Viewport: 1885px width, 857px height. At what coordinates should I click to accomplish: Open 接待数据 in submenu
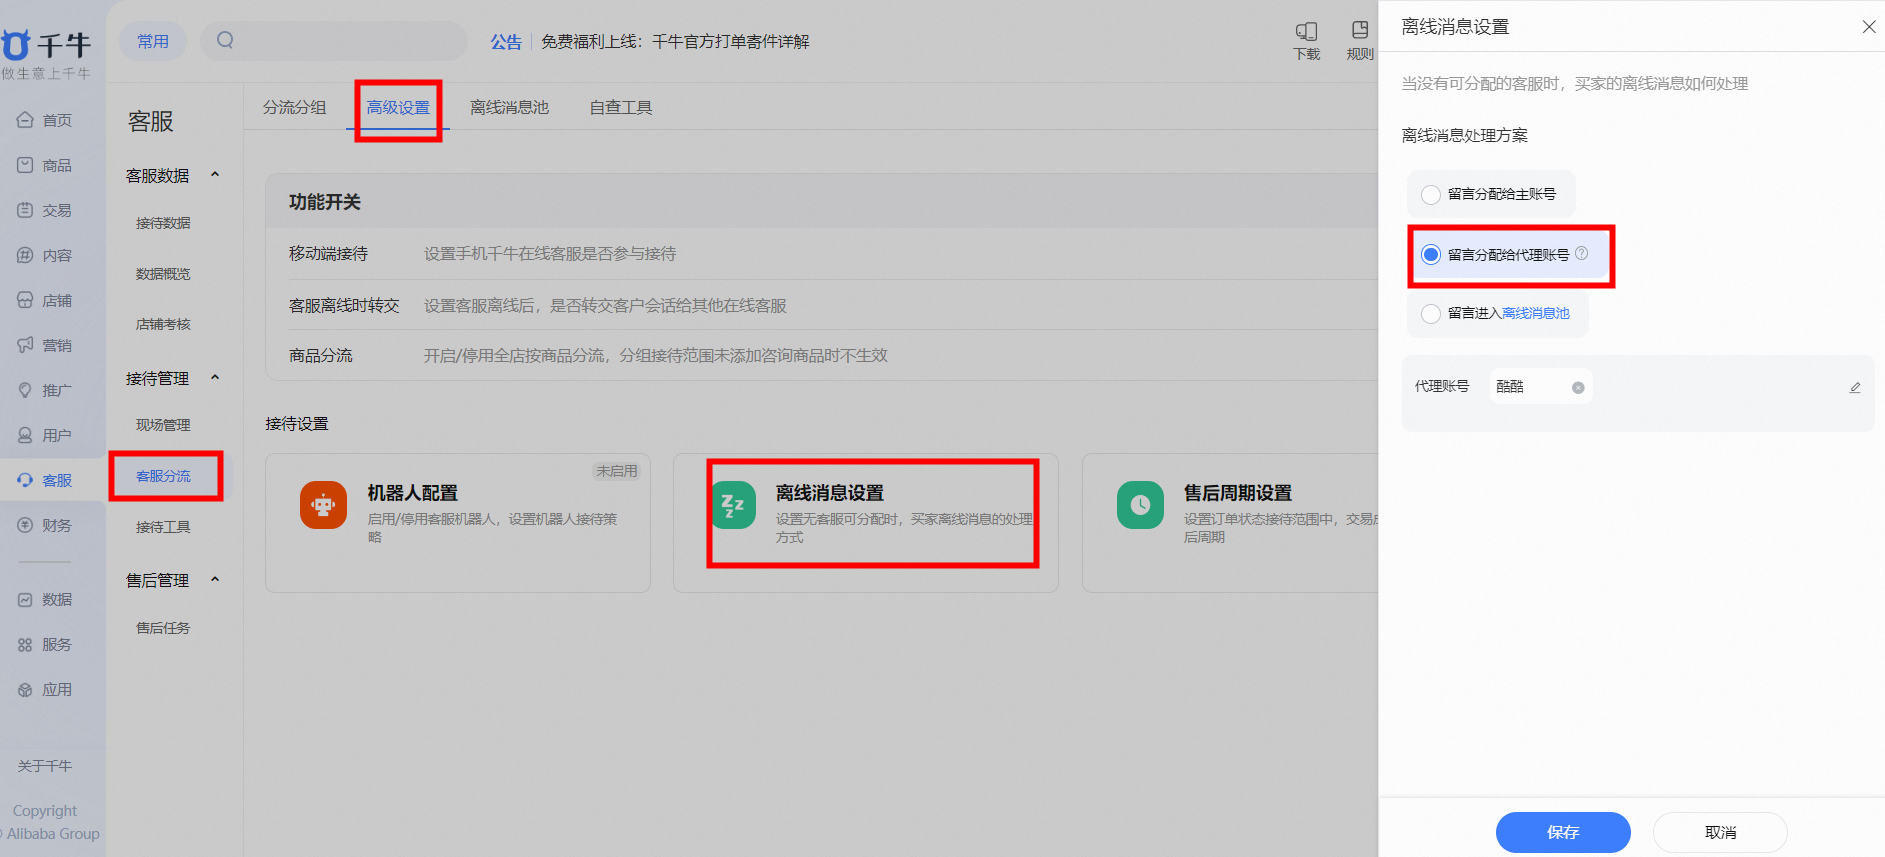click(x=163, y=223)
